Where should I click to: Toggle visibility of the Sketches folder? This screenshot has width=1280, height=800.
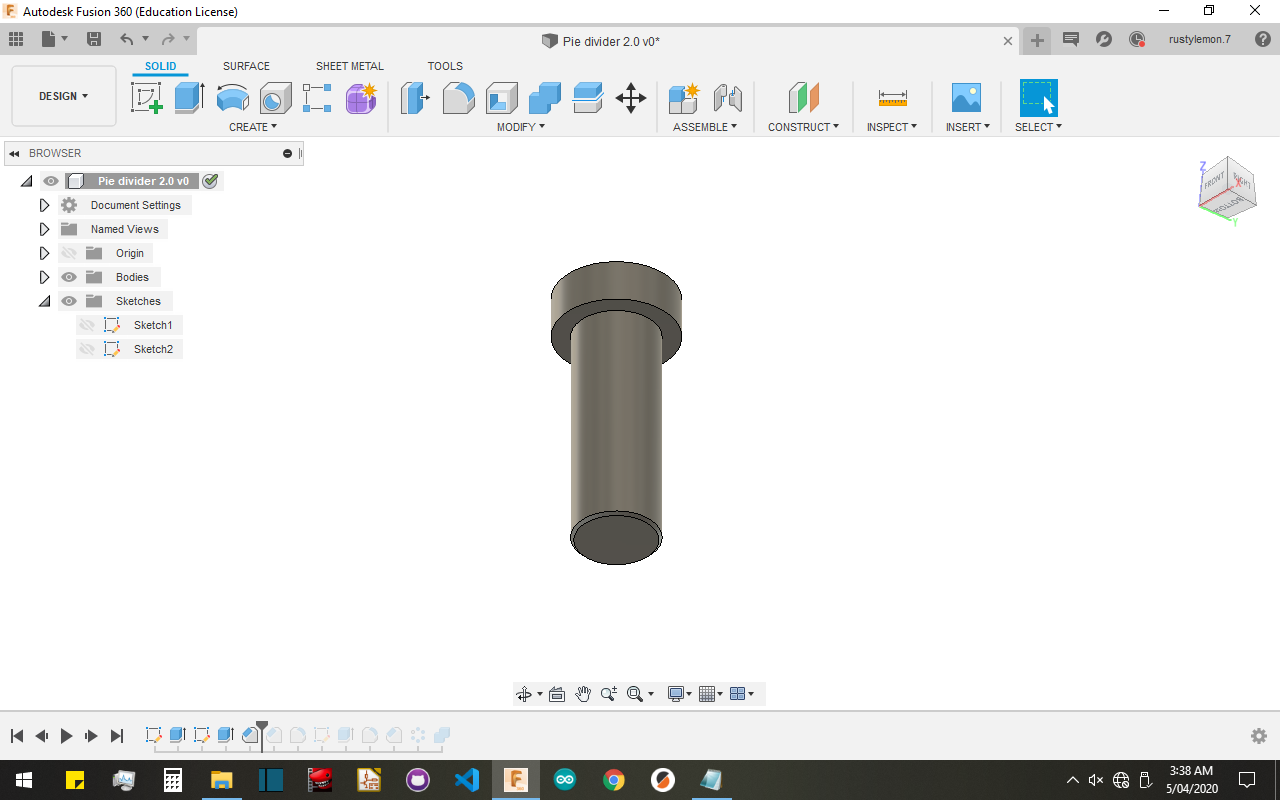pyautogui.click(x=69, y=301)
